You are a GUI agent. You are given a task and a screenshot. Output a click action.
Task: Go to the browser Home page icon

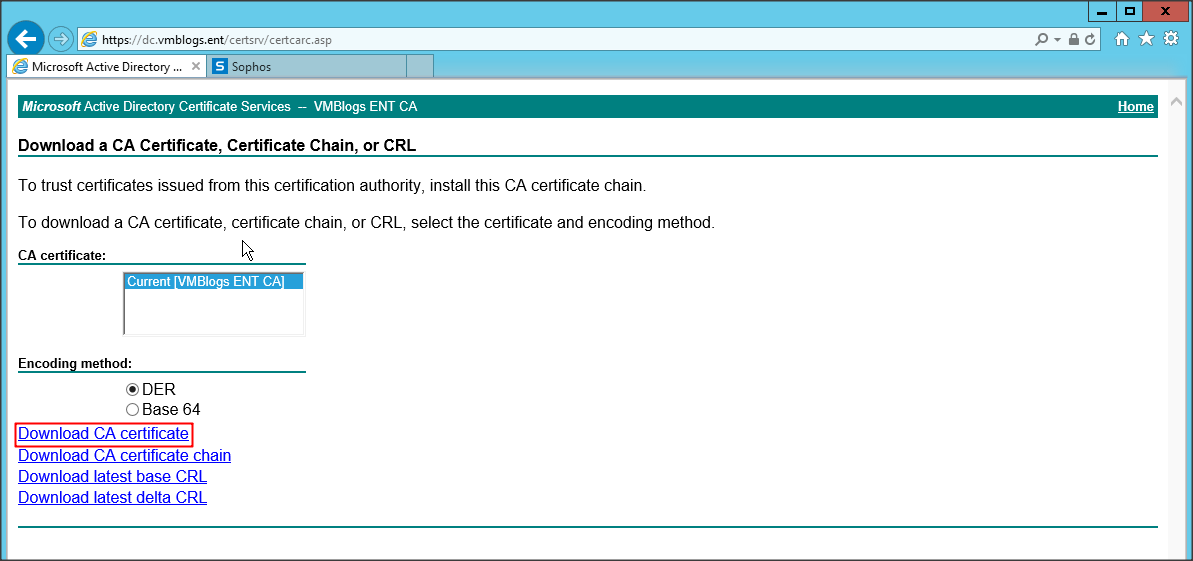point(1122,39)
